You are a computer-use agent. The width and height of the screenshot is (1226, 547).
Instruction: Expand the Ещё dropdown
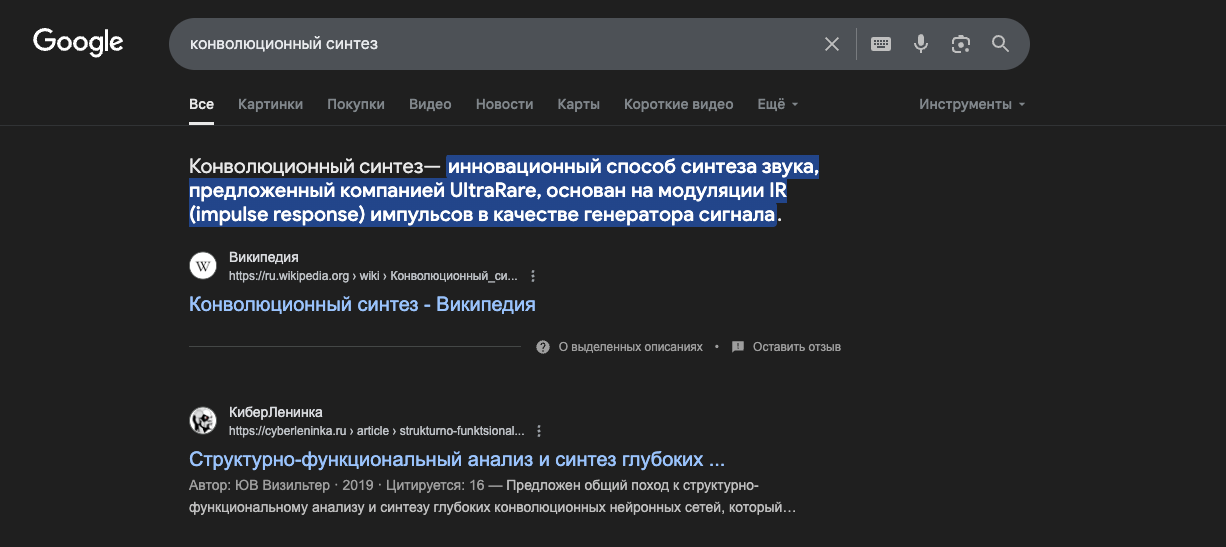(778, 104)
